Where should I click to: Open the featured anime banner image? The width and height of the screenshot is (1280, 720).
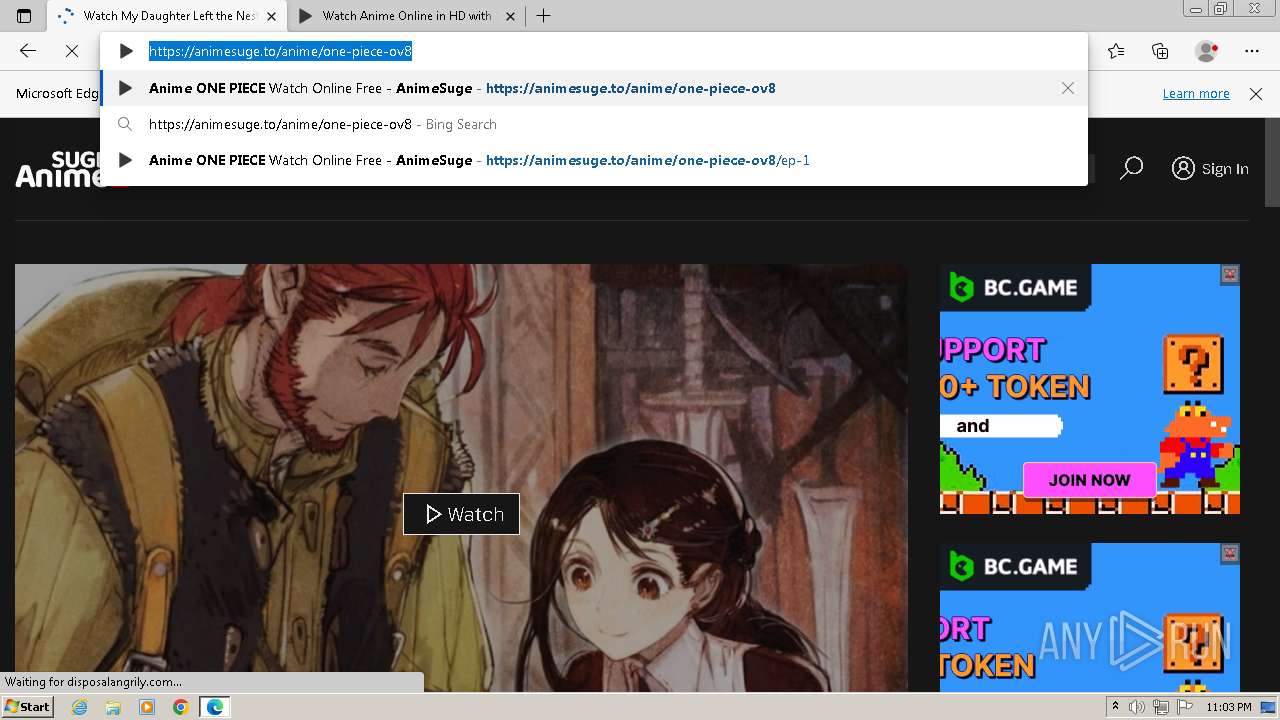coord(461,478)
